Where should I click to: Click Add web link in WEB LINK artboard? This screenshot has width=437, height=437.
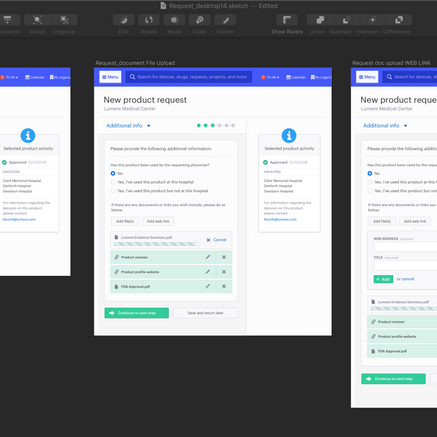[415, 221]
